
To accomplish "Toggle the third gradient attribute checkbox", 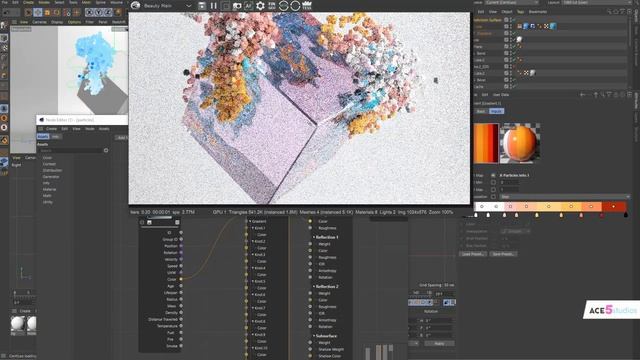I will pos(493,189).
